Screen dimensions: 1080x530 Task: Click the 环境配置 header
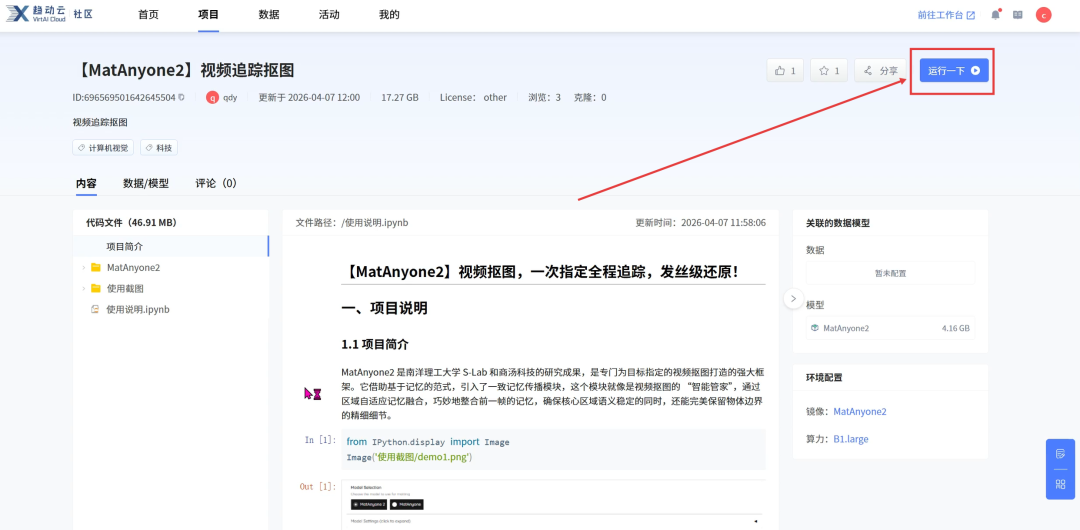tap(824, 377)
